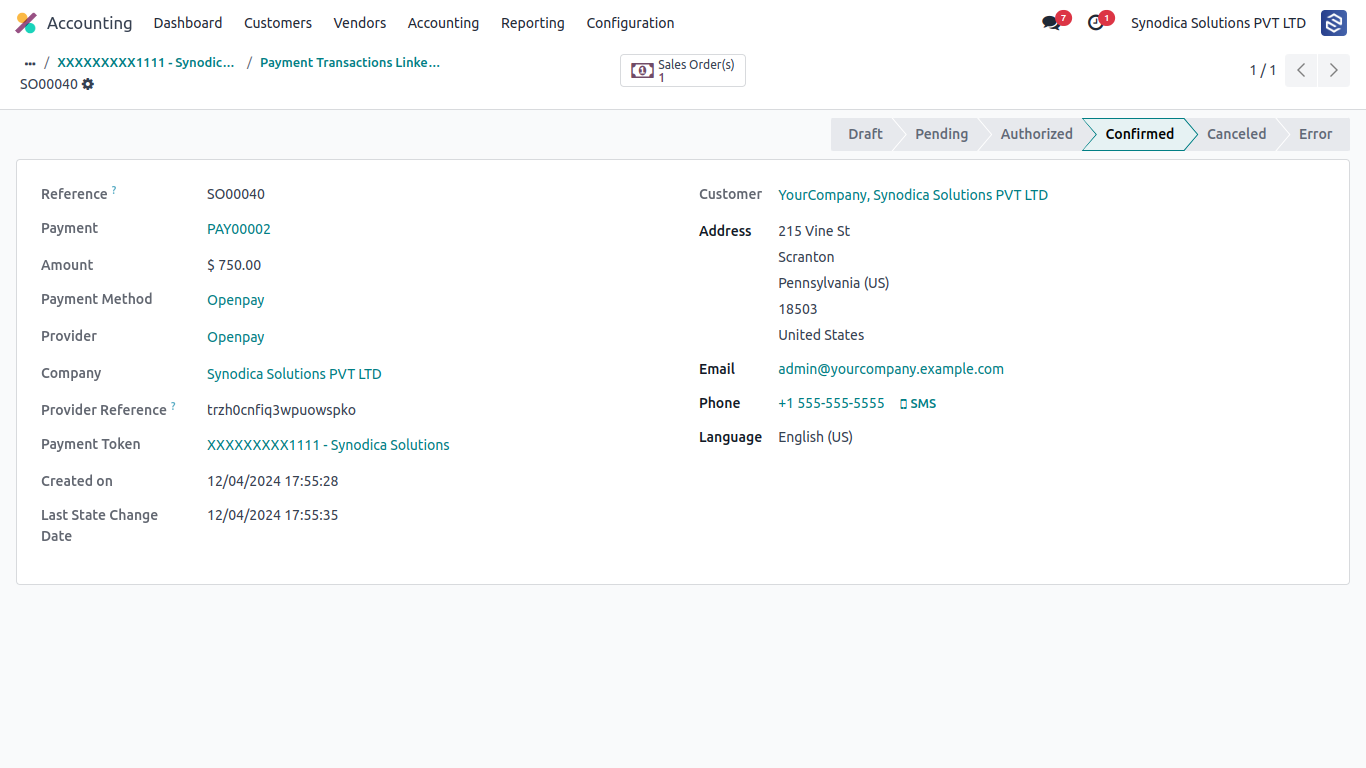Click phone number +1 555-555-5555
This screenshot has width=1366, height=768.
click(832, 403)
